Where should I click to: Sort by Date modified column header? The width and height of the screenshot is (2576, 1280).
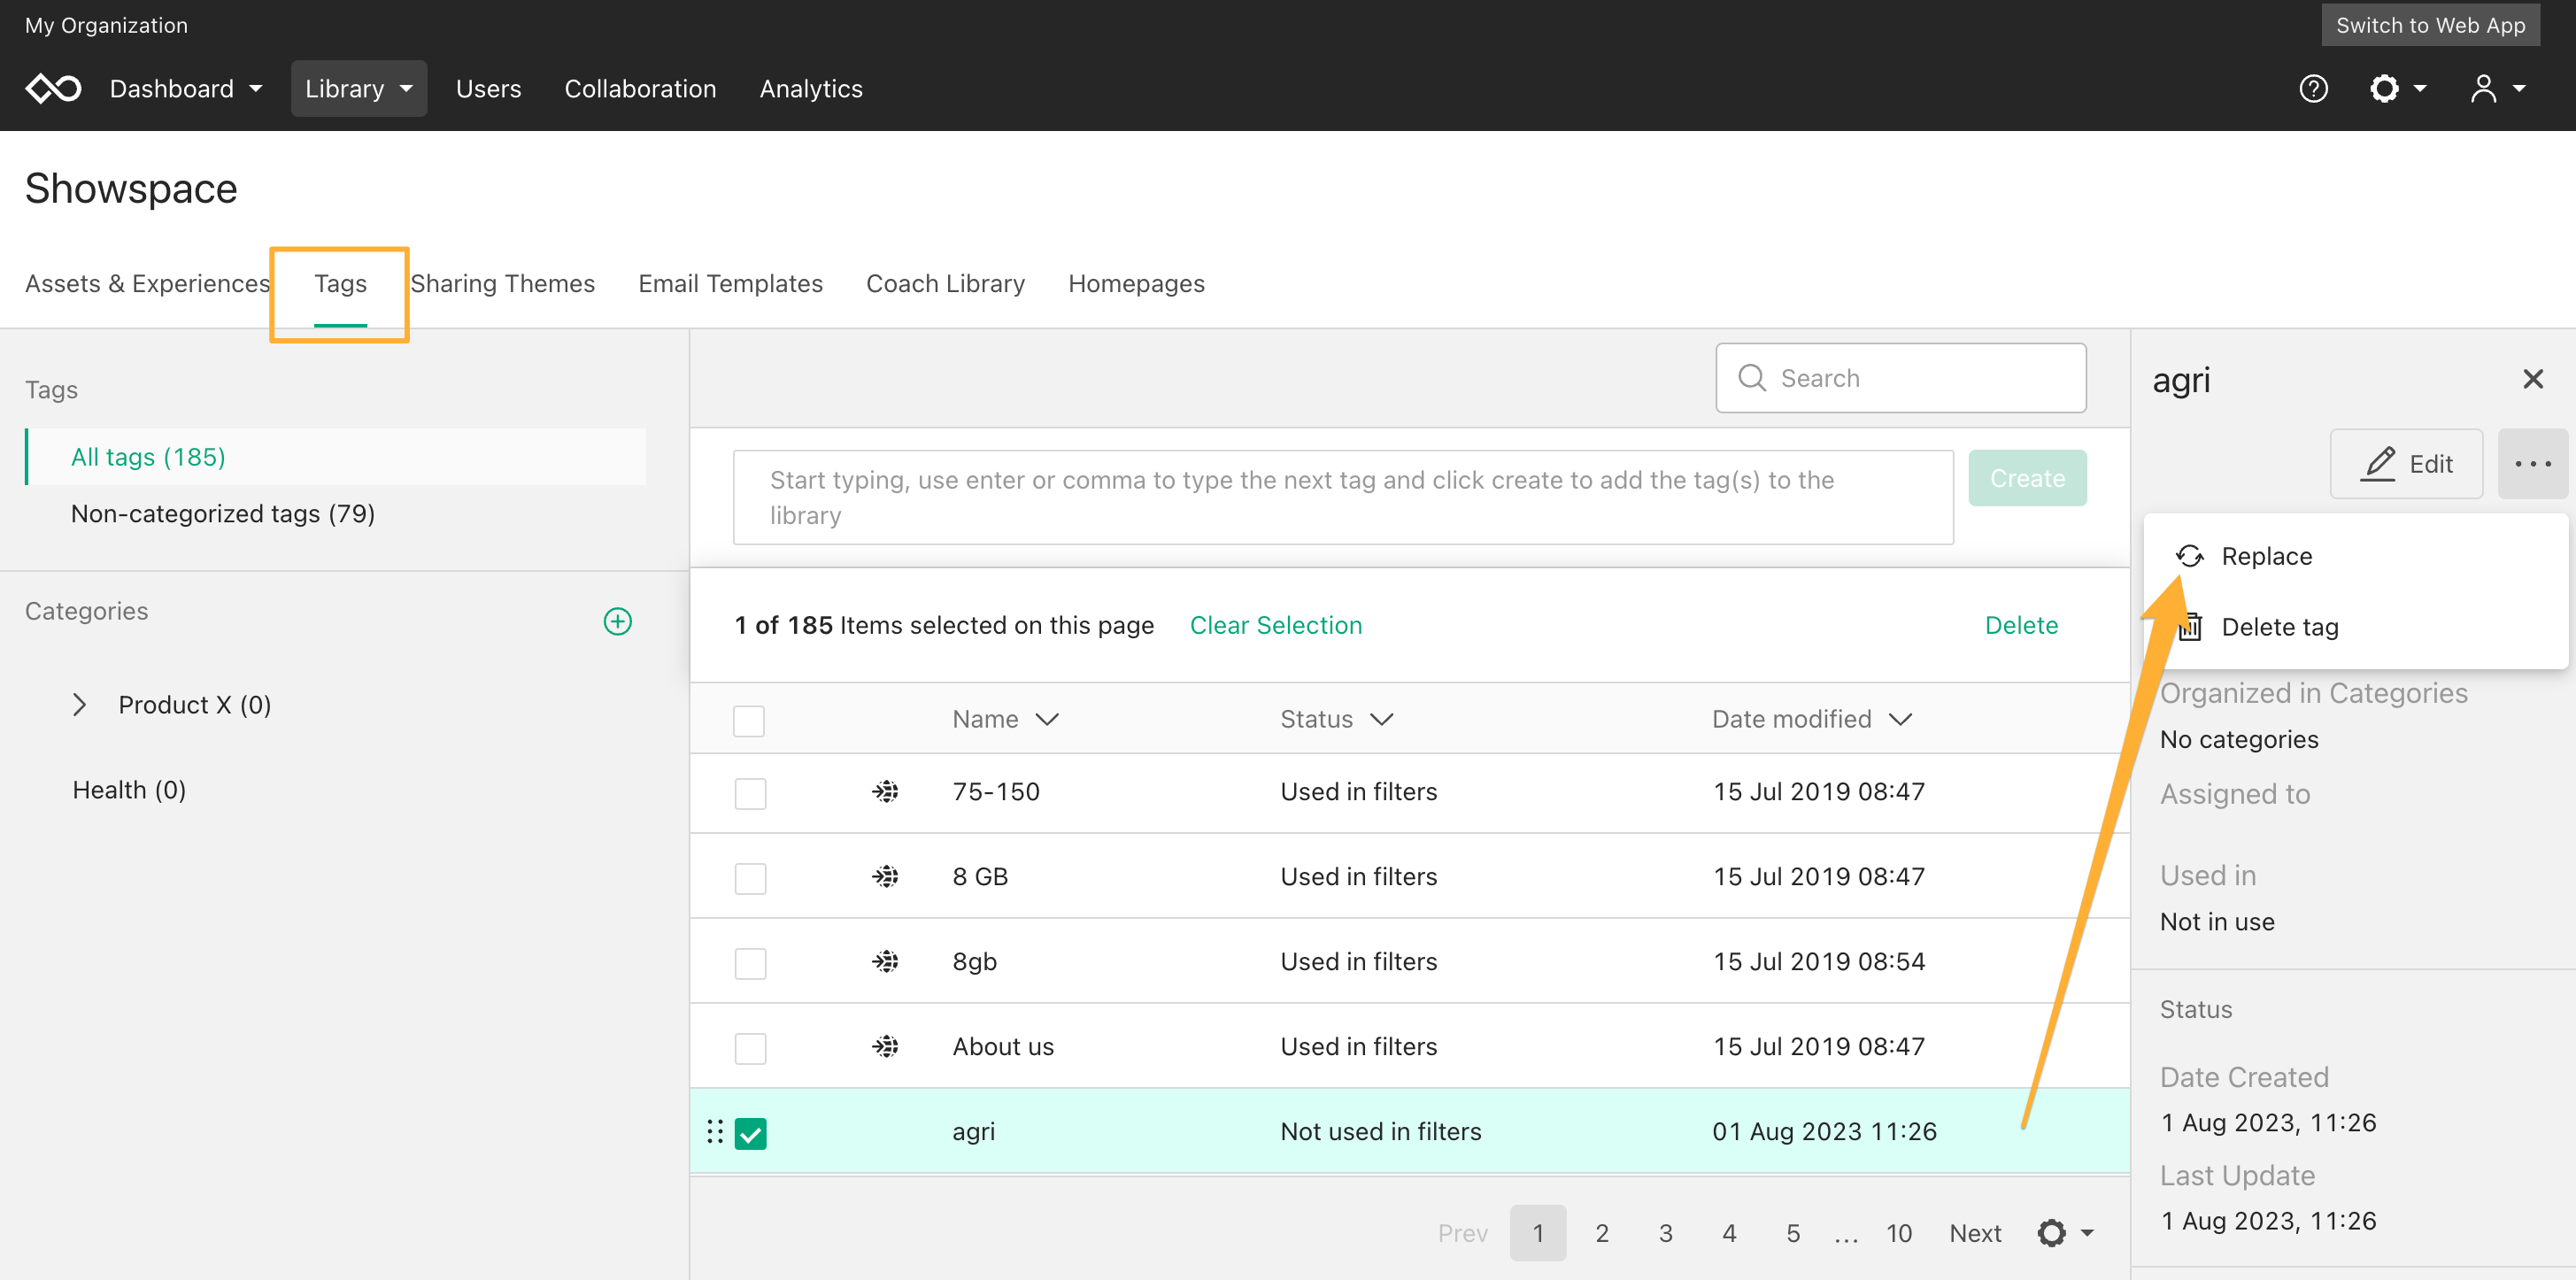tap(1812, 719)
